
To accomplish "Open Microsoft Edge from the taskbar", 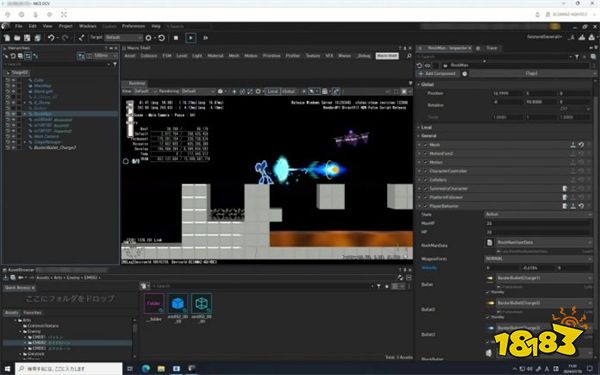I will [x=146, y=369].
